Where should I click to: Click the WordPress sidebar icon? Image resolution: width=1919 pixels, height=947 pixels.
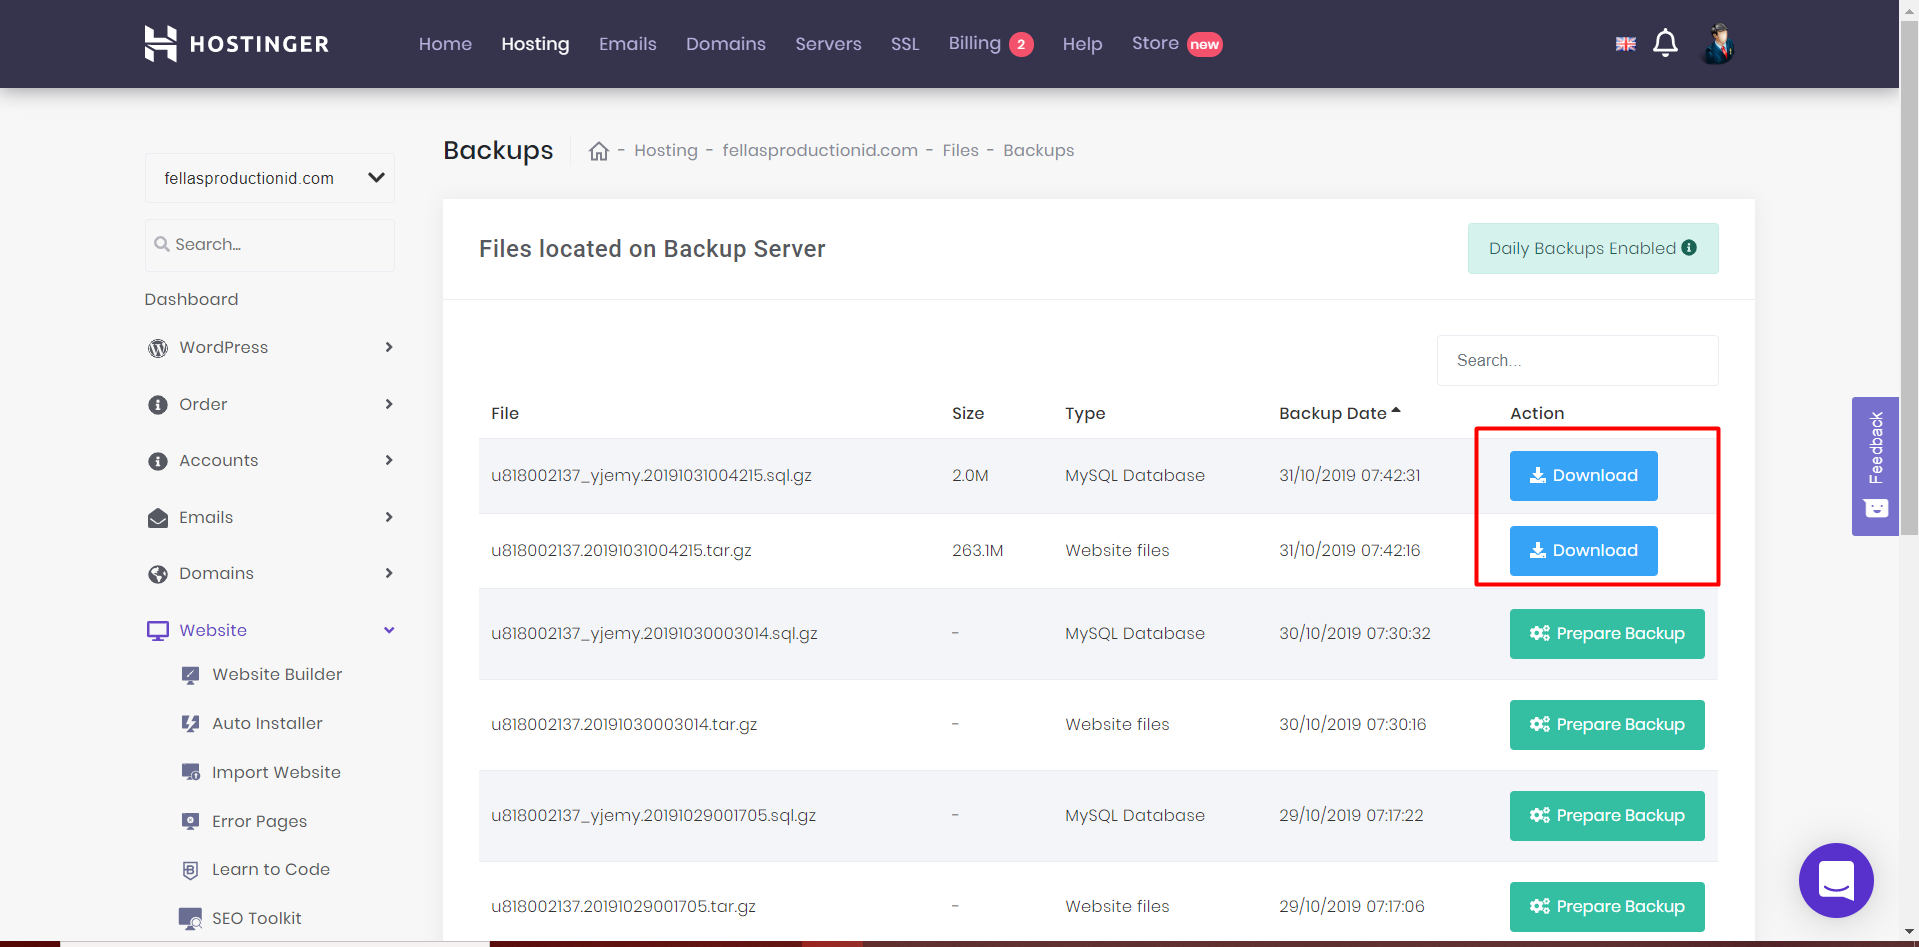coord(158,348)
